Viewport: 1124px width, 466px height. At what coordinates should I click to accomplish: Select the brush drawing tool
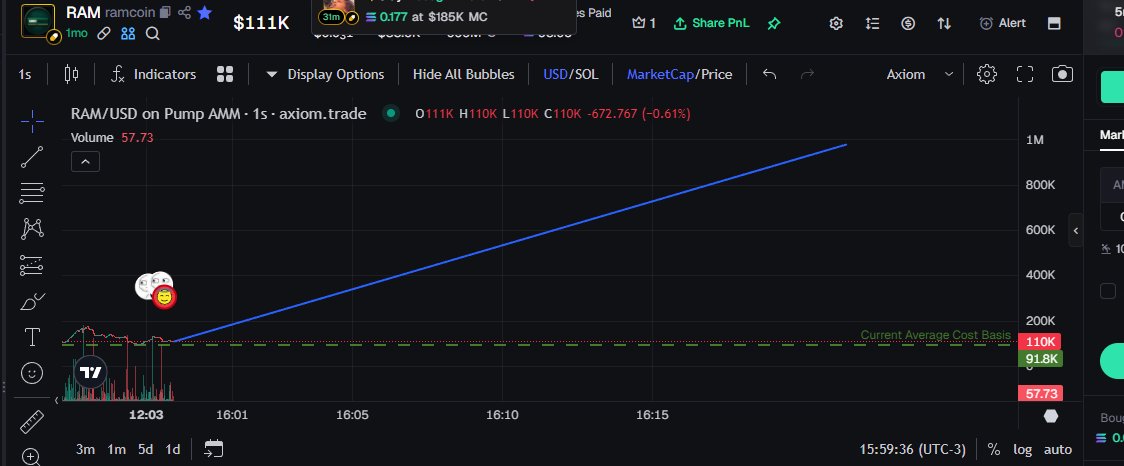coord(32,302)
